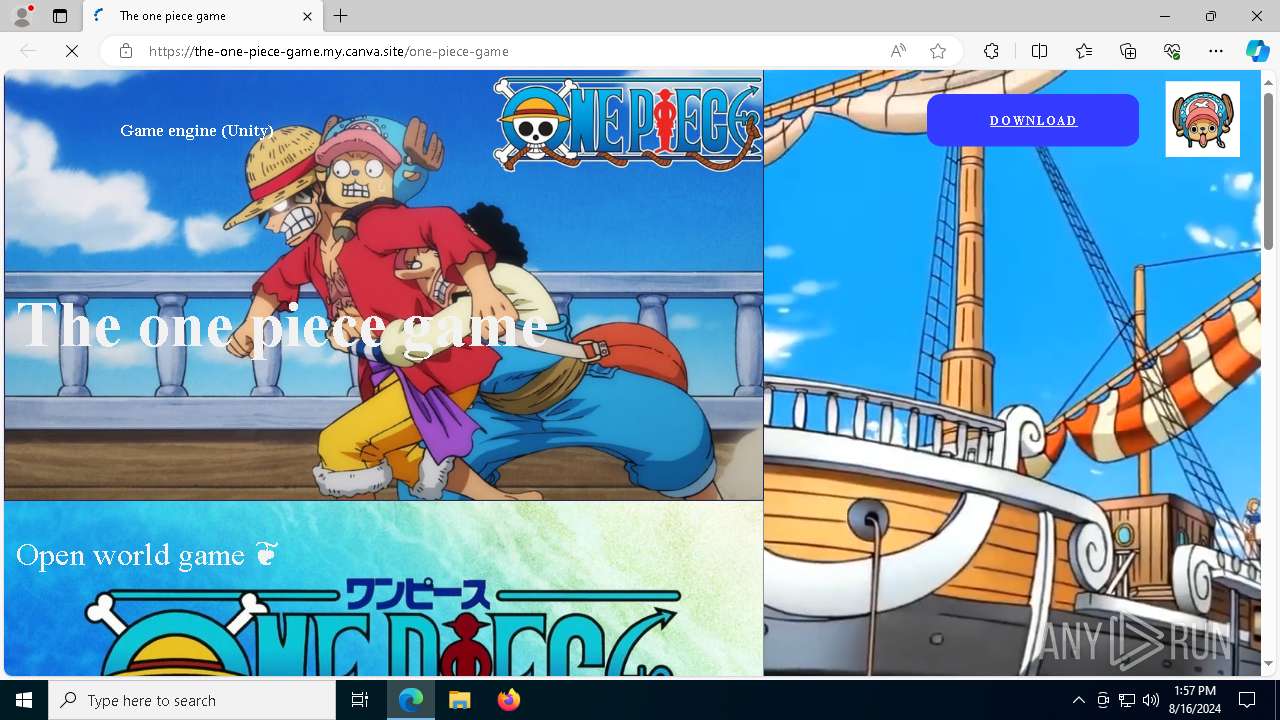This screenshot has width=1280, height=720.
Task: Stop loading the page
Action: (72, 51)
